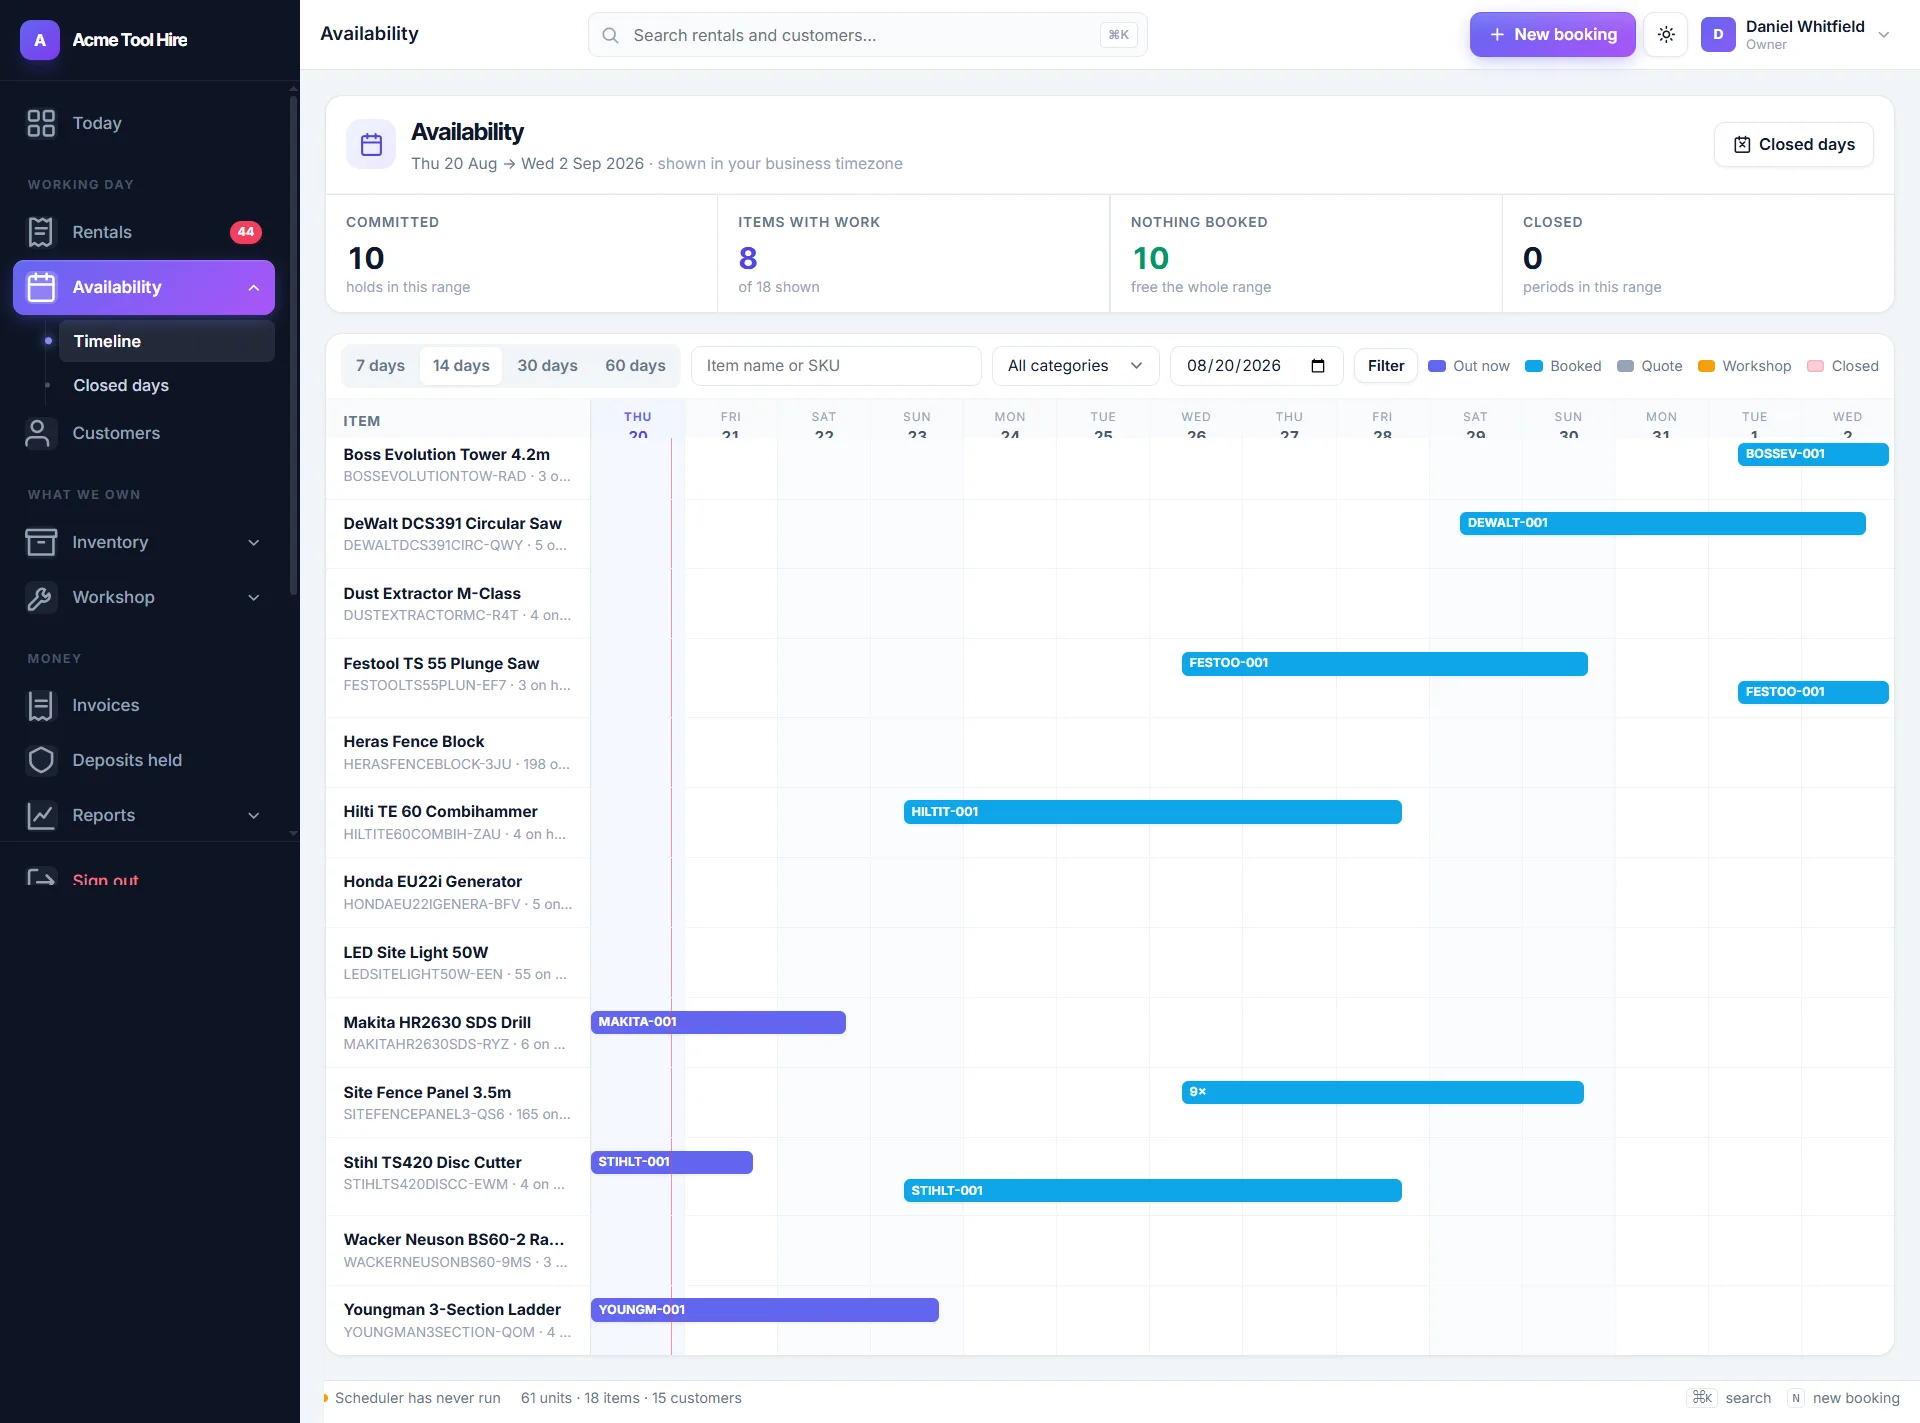Click the LED Site Light 50W item
1920x1423 pixels.
pyautogui.click(x=415, y=953)
